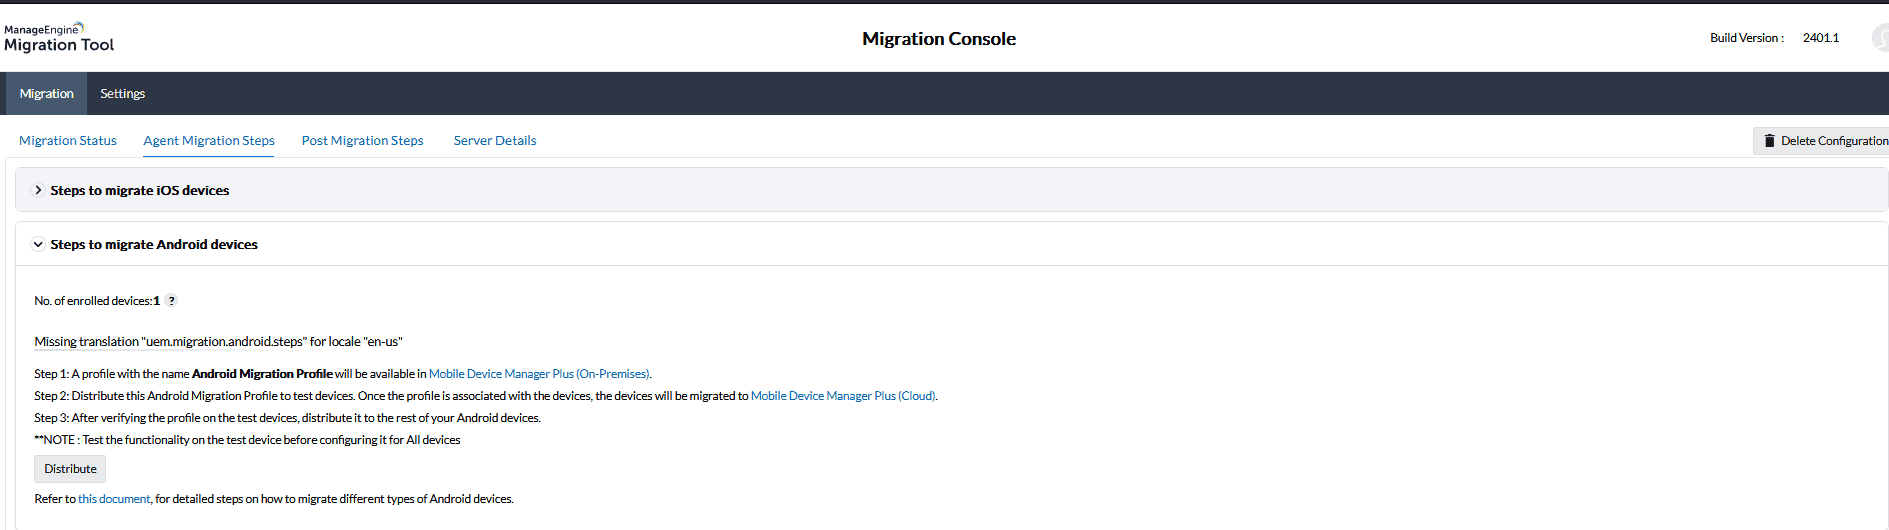This screenshot has width=1889, height=530.
Task: Collapse the Steps to migrate Android devices chevron
Action: pos(38,244)
